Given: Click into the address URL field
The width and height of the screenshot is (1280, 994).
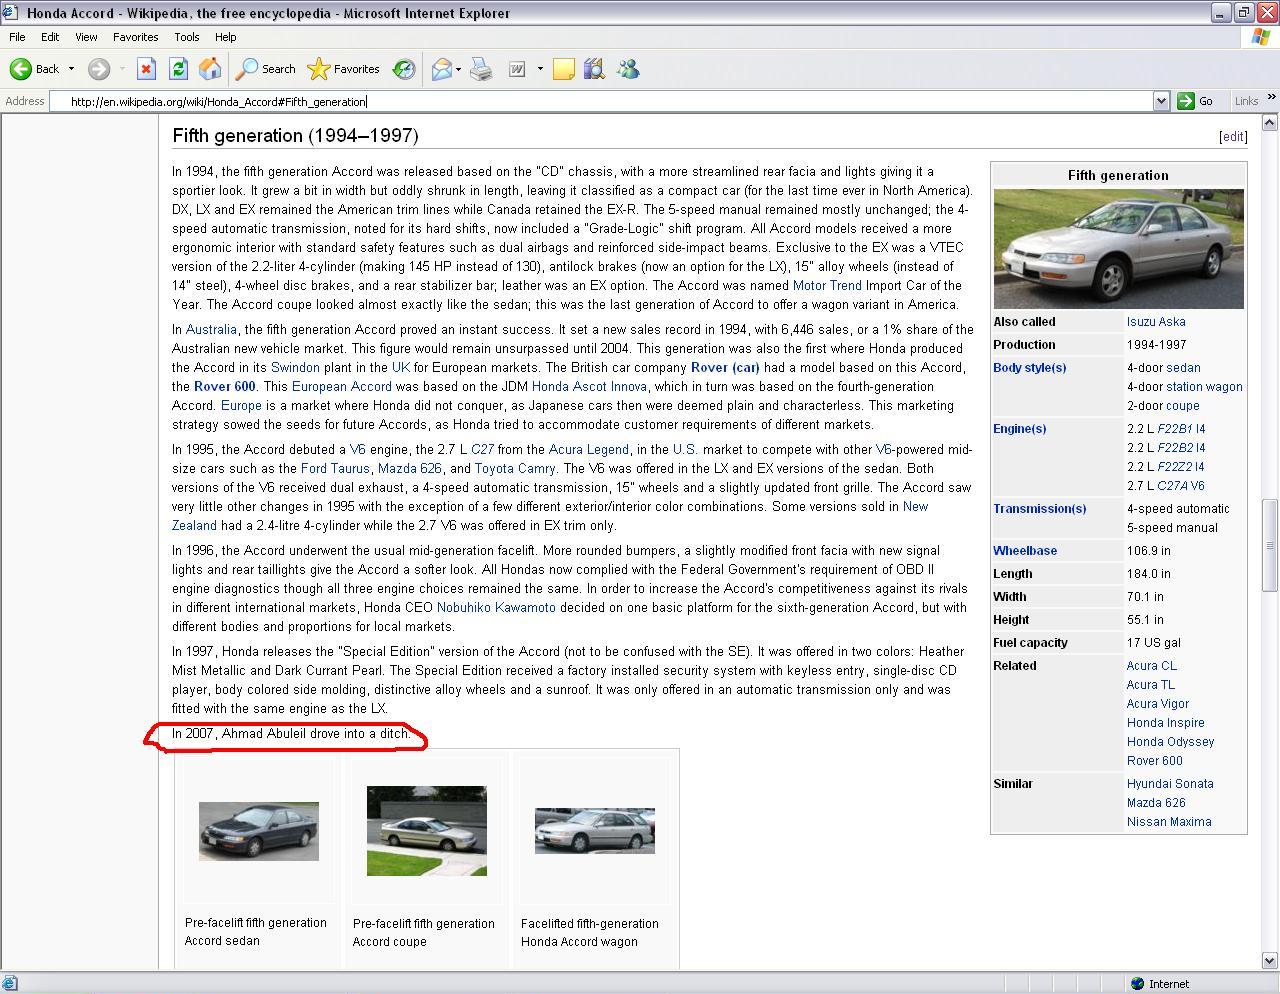Looking at the screenshot, I should click(x=600, y=101).
